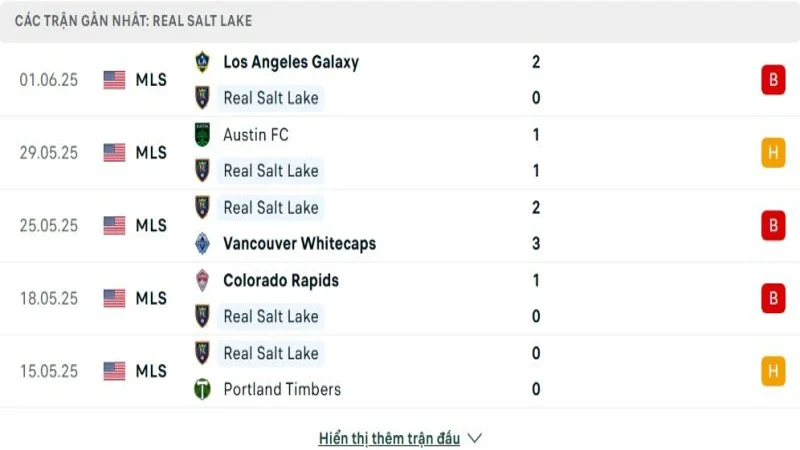Open the Colorado Rapids team name
This screenshot has width=800, height=450.
tap(281, 280)
